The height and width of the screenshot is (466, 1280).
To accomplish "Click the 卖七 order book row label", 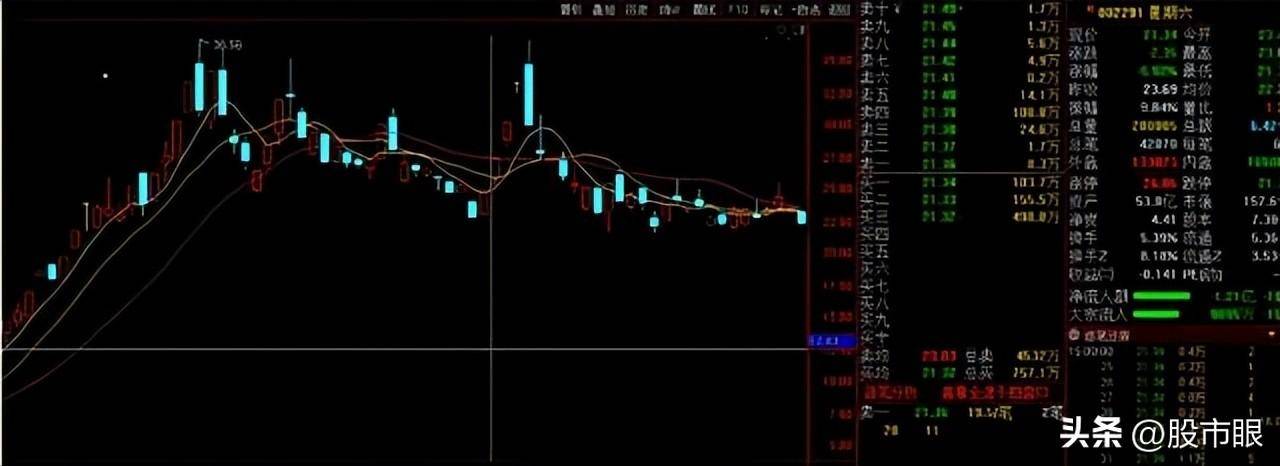I will (x=876, y=61).
